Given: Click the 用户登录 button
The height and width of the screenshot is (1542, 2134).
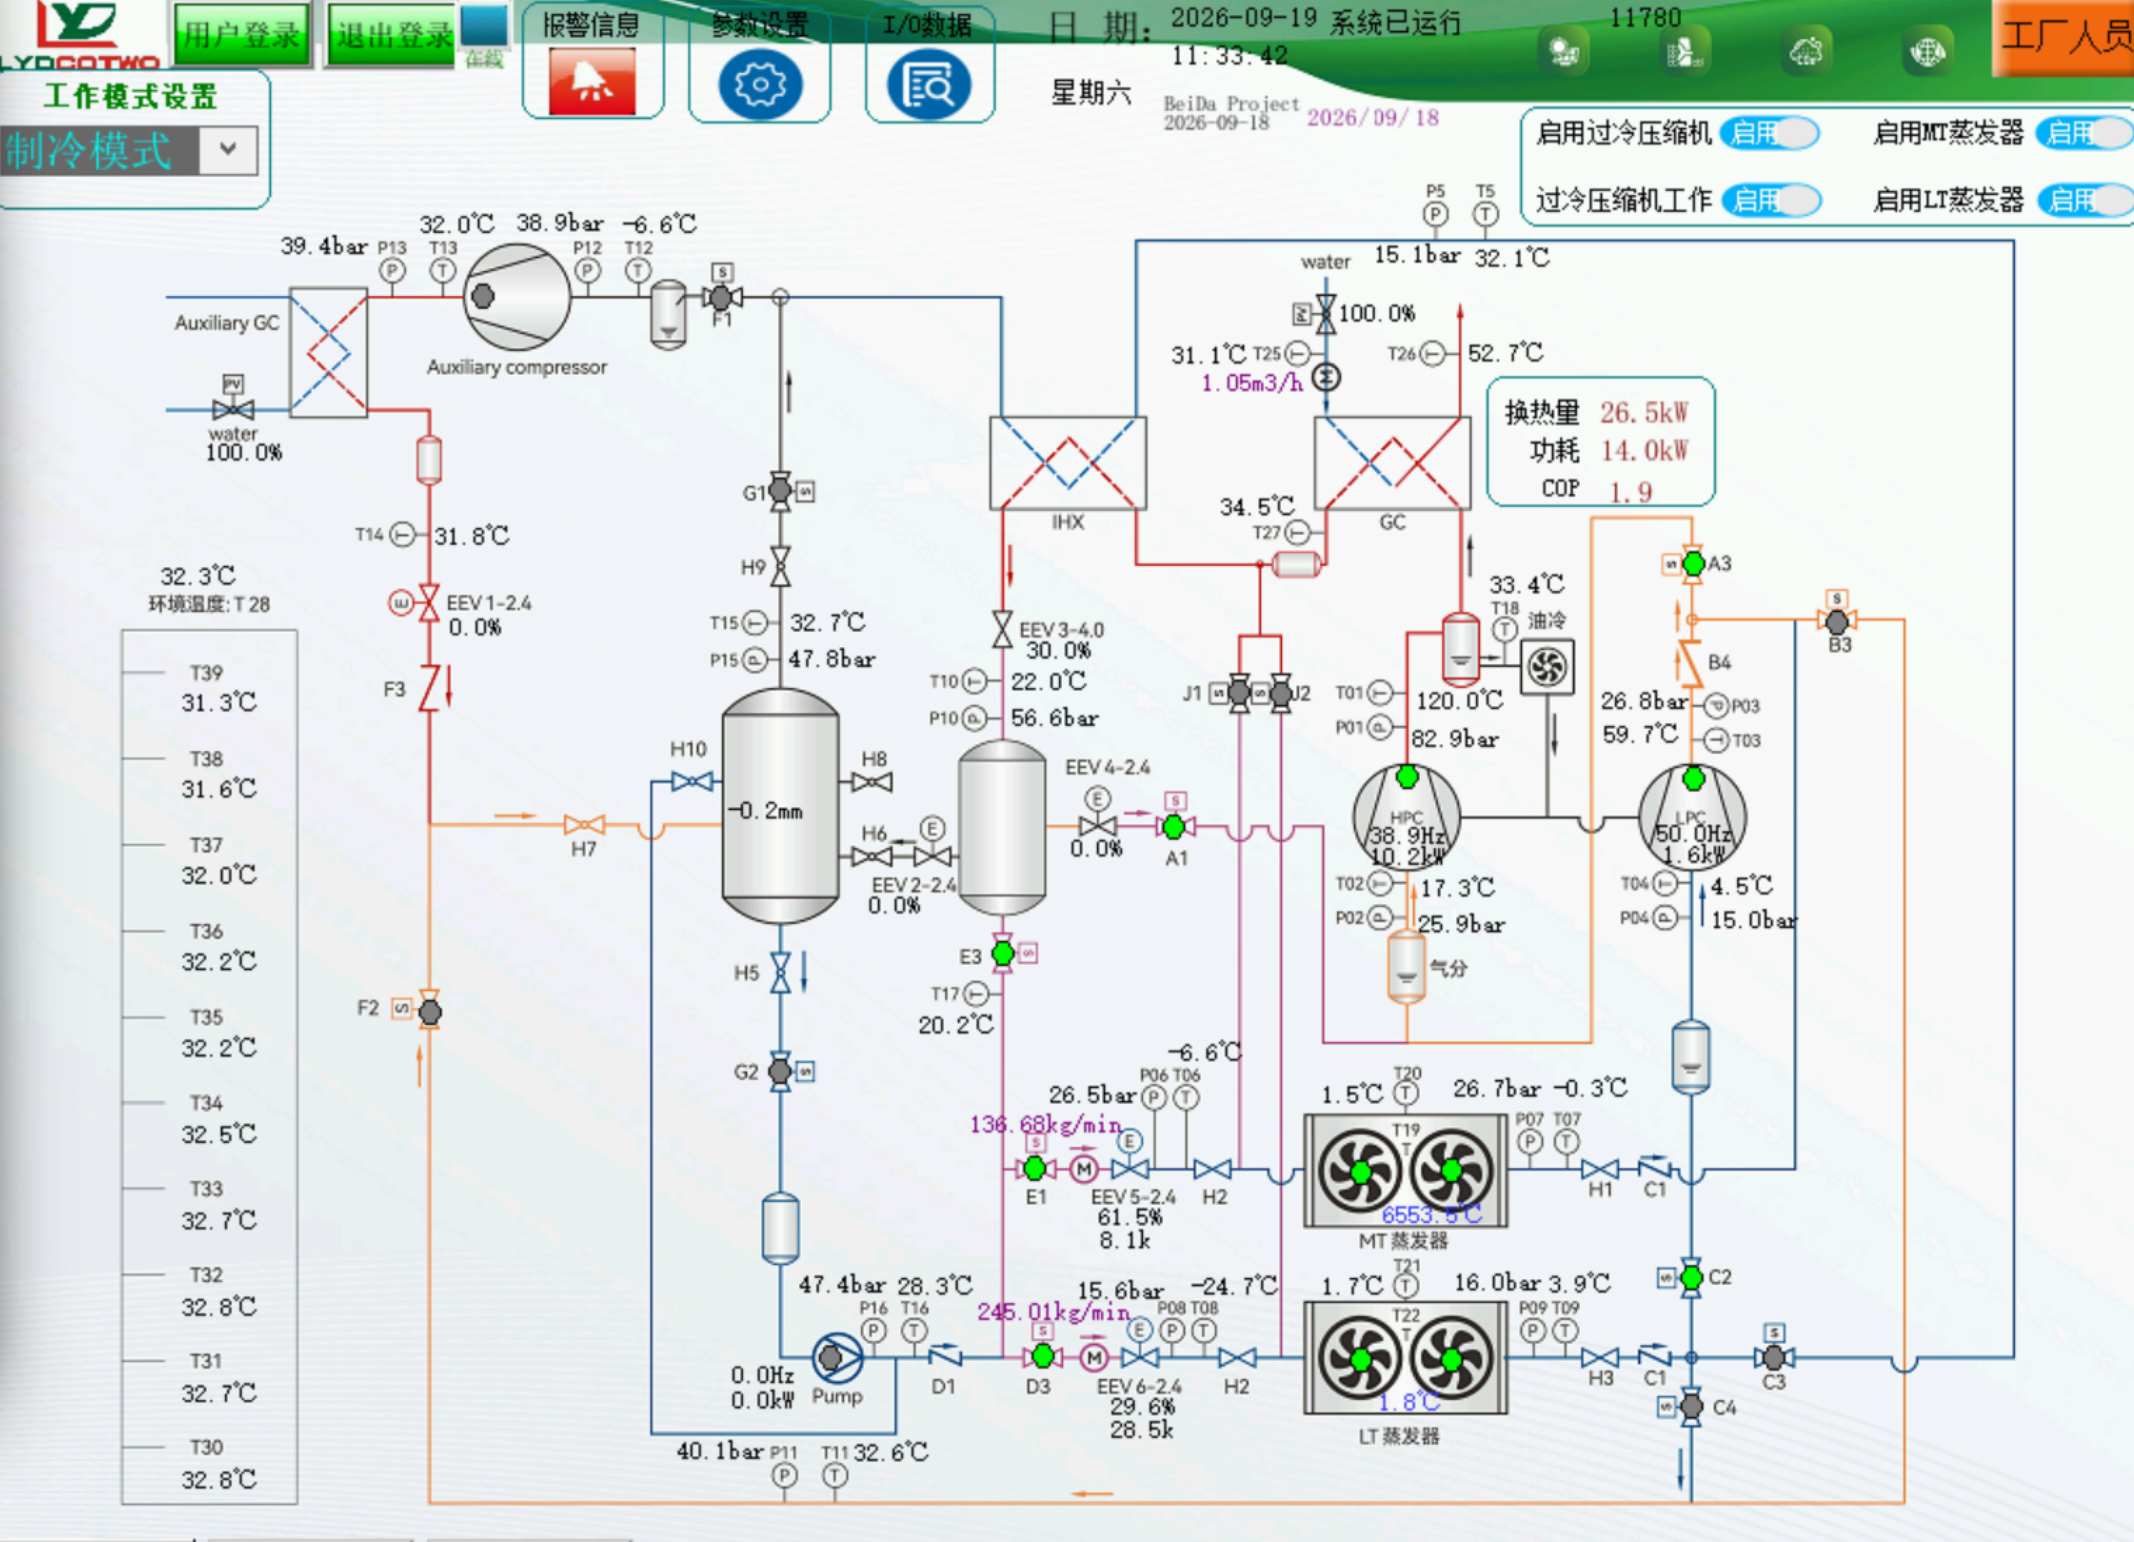Looking at the screenshot, I should pyautogui.click(x=241, y=35).
